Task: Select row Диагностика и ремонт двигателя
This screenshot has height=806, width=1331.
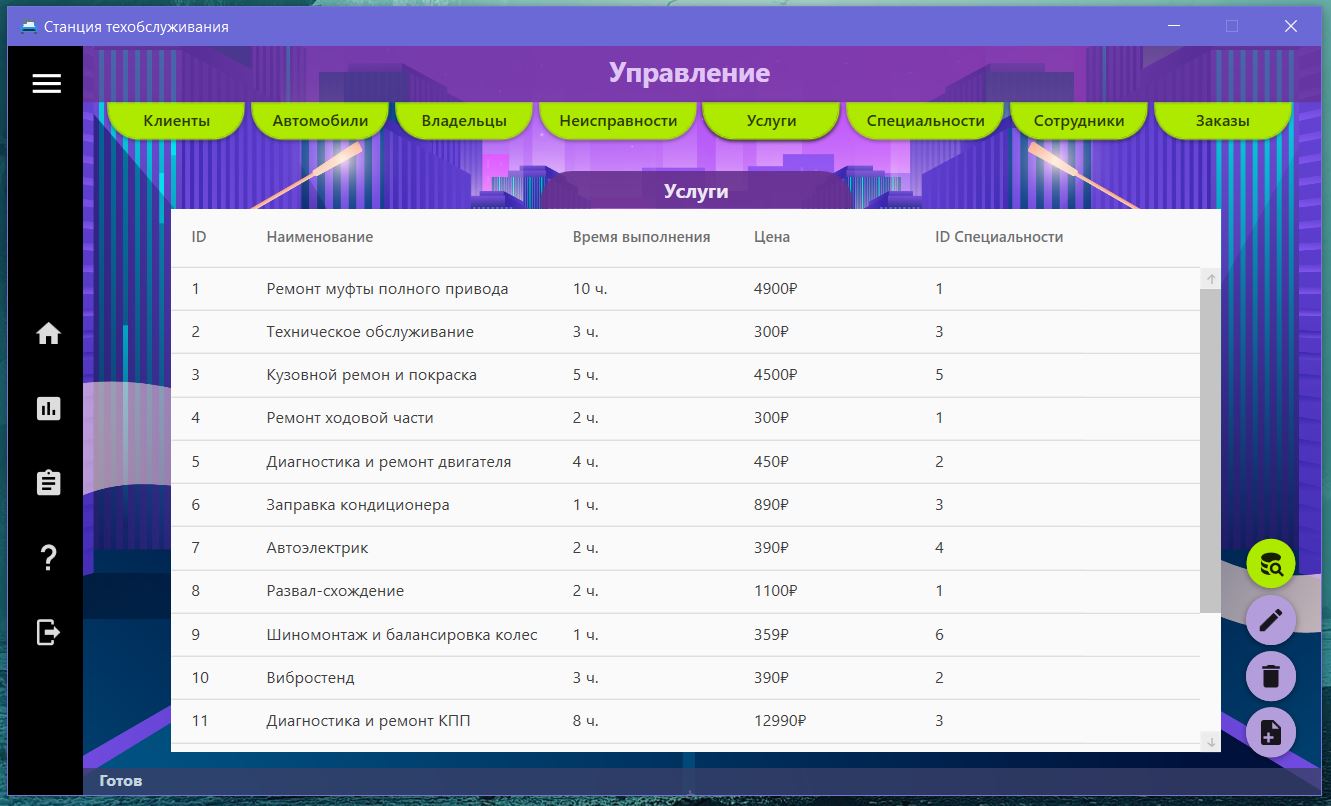Action: (x=685, y=462)
